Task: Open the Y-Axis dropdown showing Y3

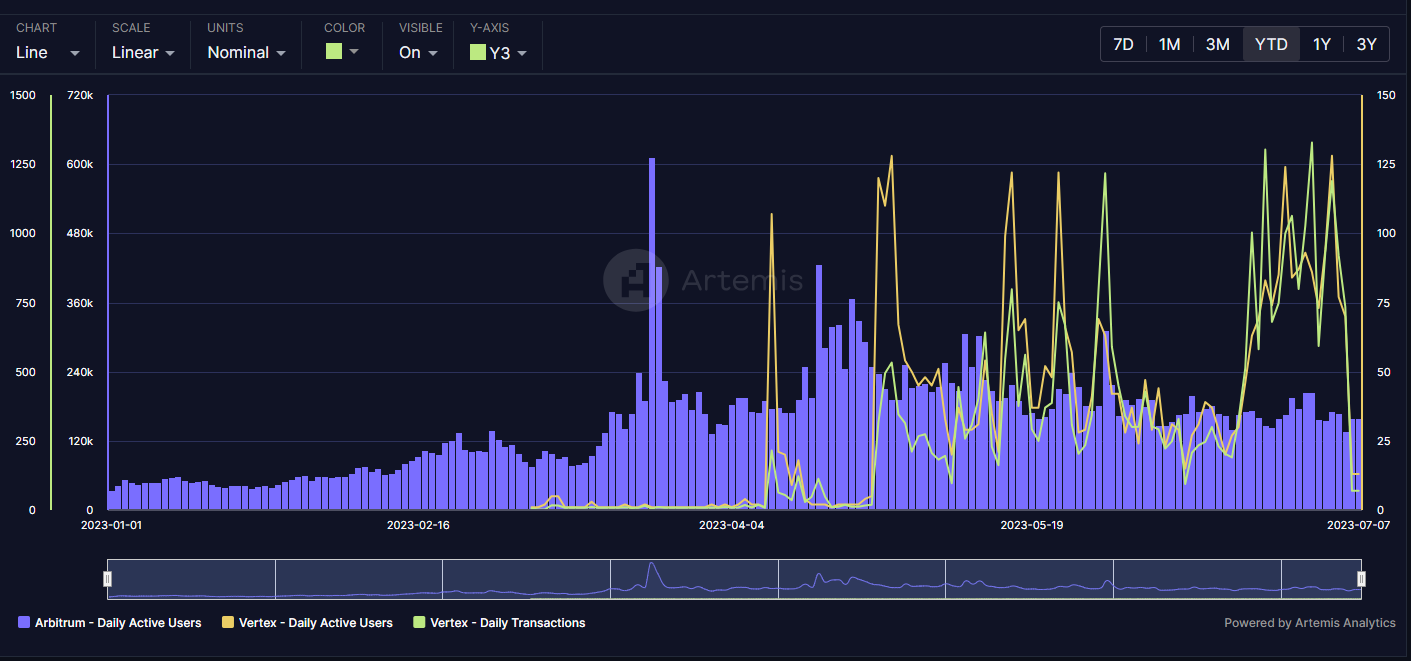Action: [x=498, y=53]
